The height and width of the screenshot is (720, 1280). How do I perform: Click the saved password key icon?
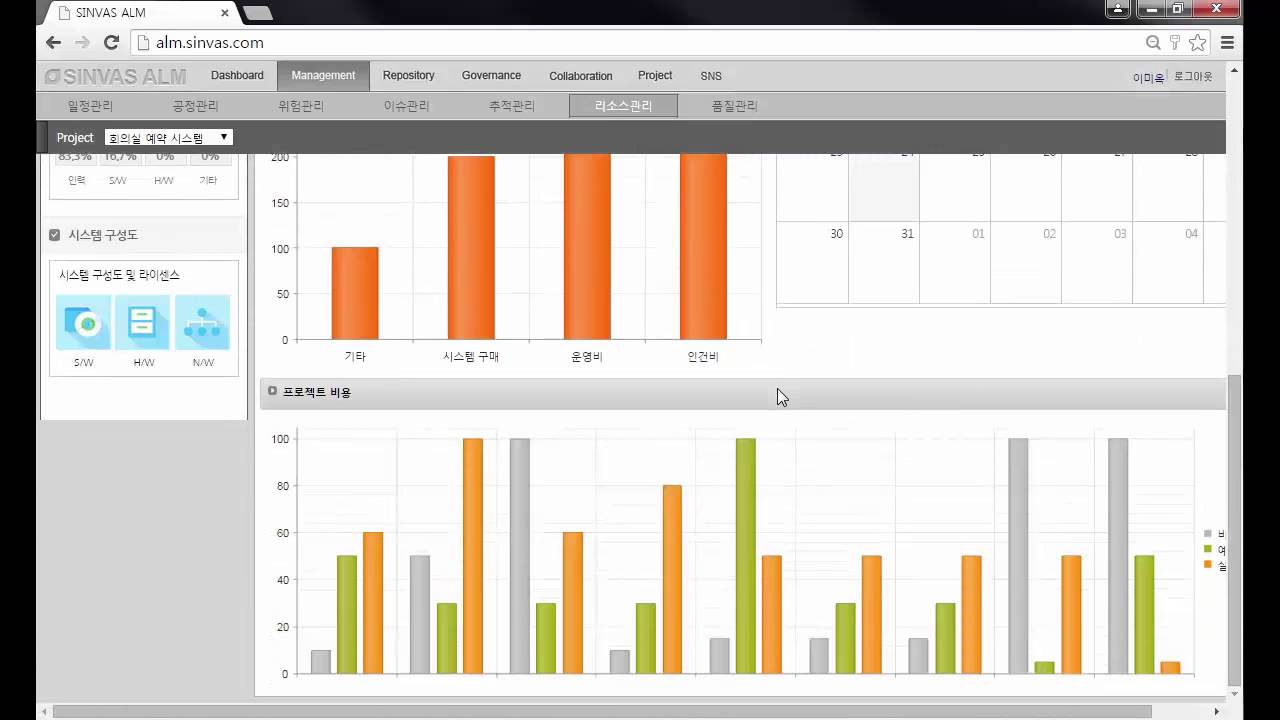coord(1175,42)
